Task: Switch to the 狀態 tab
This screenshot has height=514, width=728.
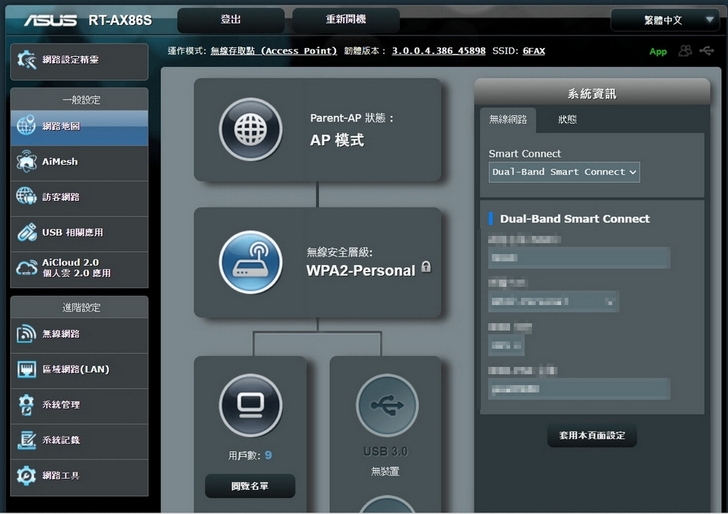Action: coord(567,120)
